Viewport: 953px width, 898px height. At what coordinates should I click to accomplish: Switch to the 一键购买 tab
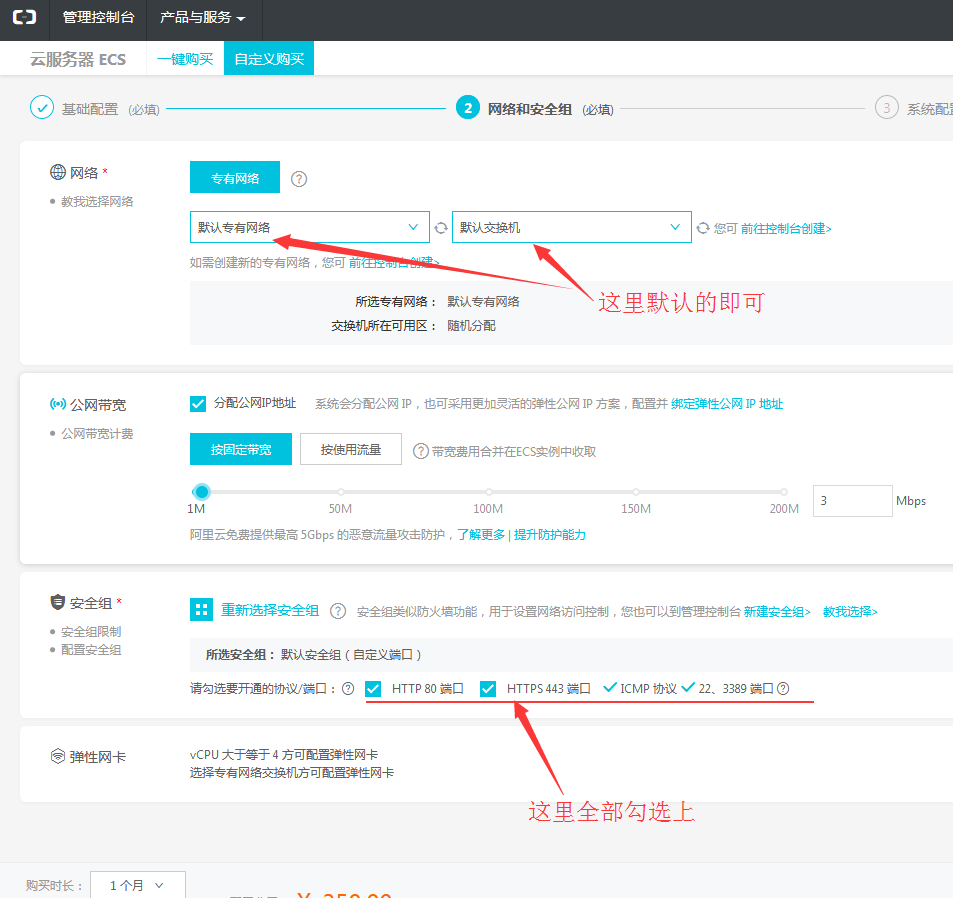185,59
